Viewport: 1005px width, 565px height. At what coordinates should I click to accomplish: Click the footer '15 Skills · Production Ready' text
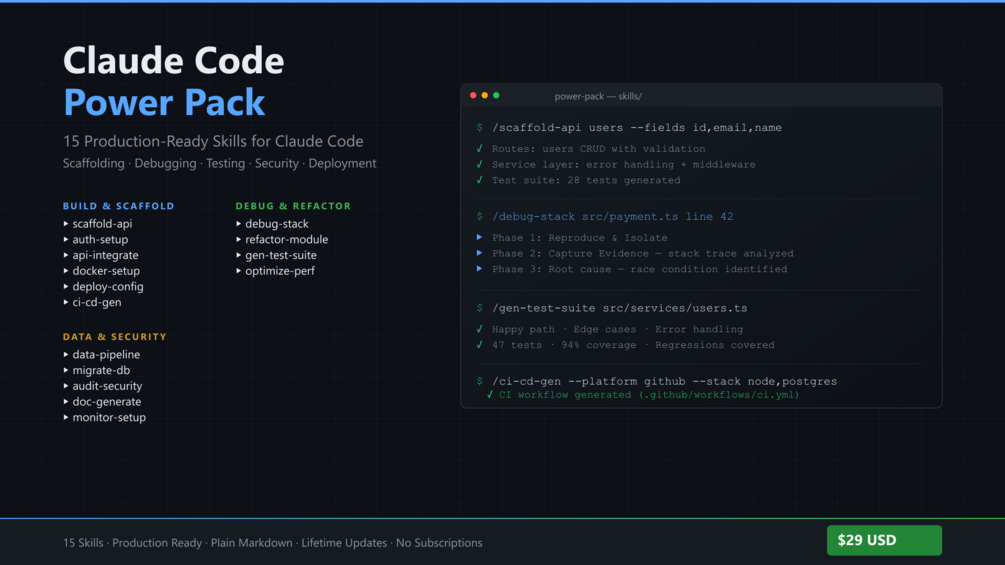[x=272, y=543]
